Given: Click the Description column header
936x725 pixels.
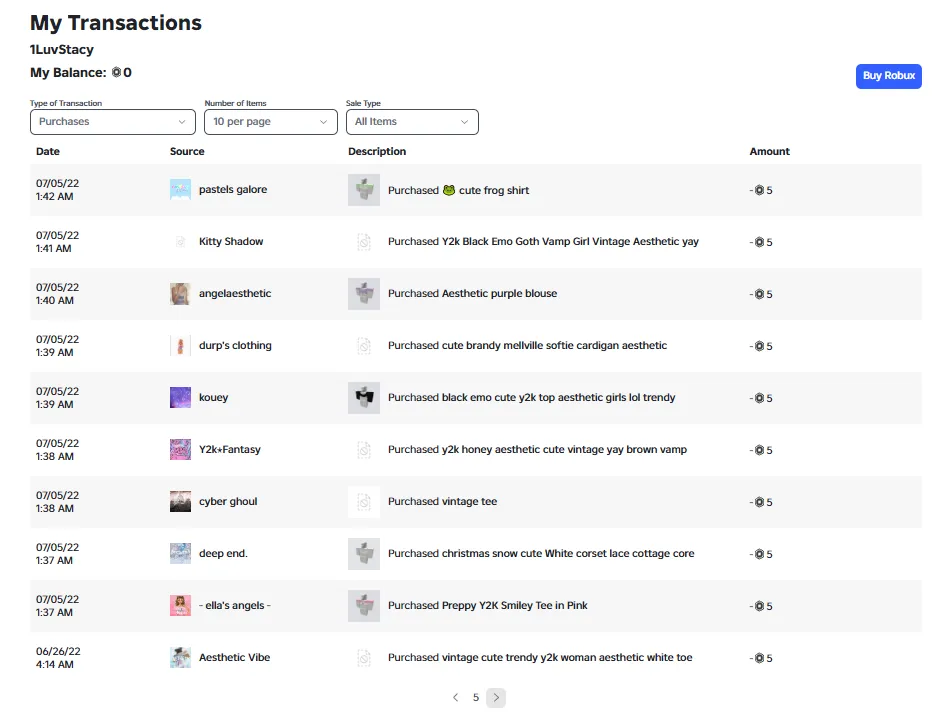Looking at the screenshot, I should point(377,152).
